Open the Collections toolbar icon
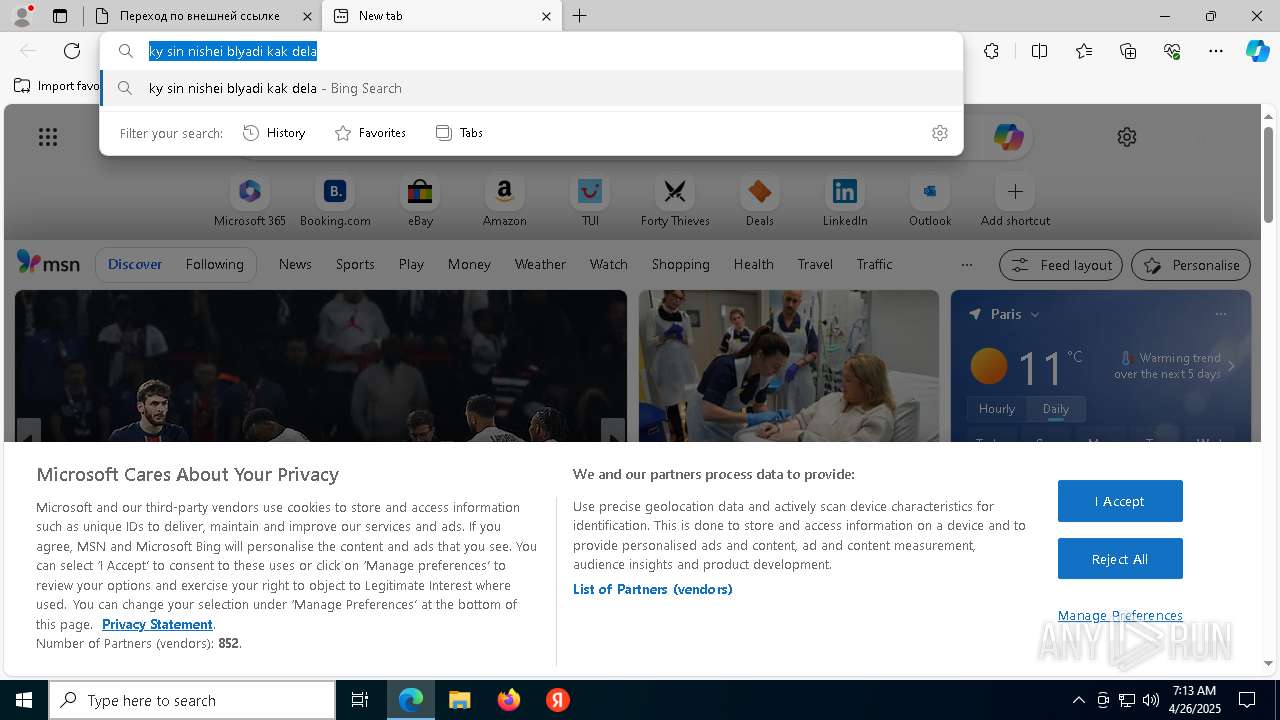The width and height of the screenshot is (1280, 720). pos(1128,51)
